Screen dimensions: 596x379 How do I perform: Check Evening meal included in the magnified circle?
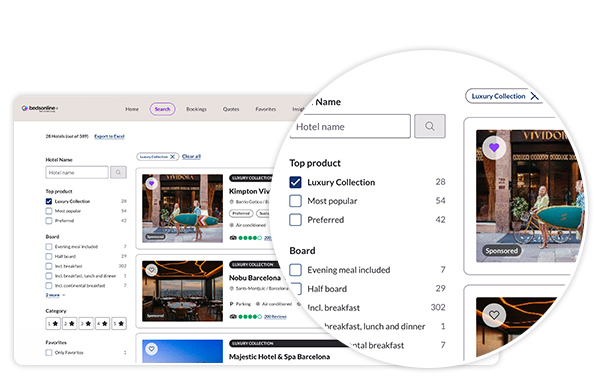tap(295, 270)
